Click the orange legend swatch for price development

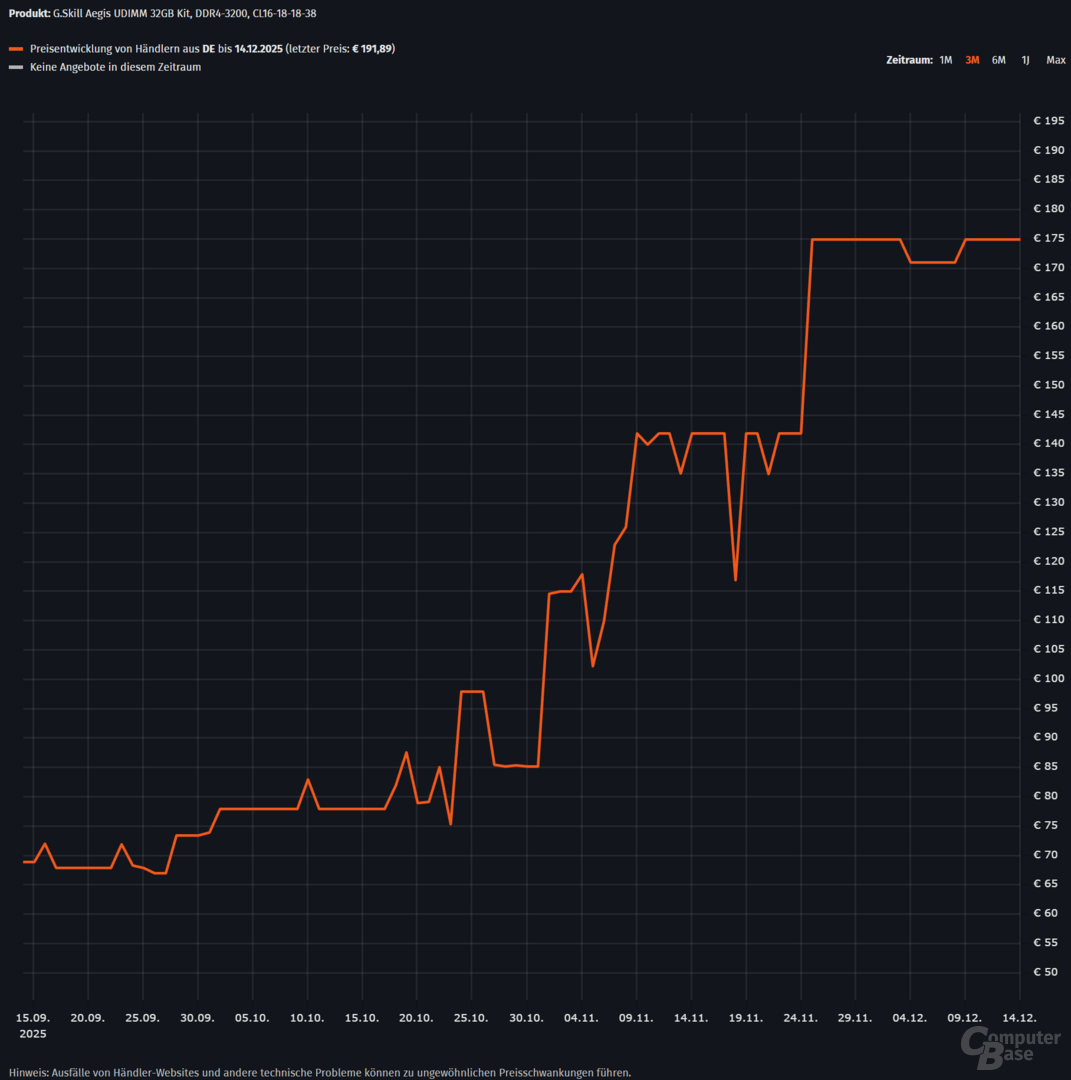coord(15,49)
